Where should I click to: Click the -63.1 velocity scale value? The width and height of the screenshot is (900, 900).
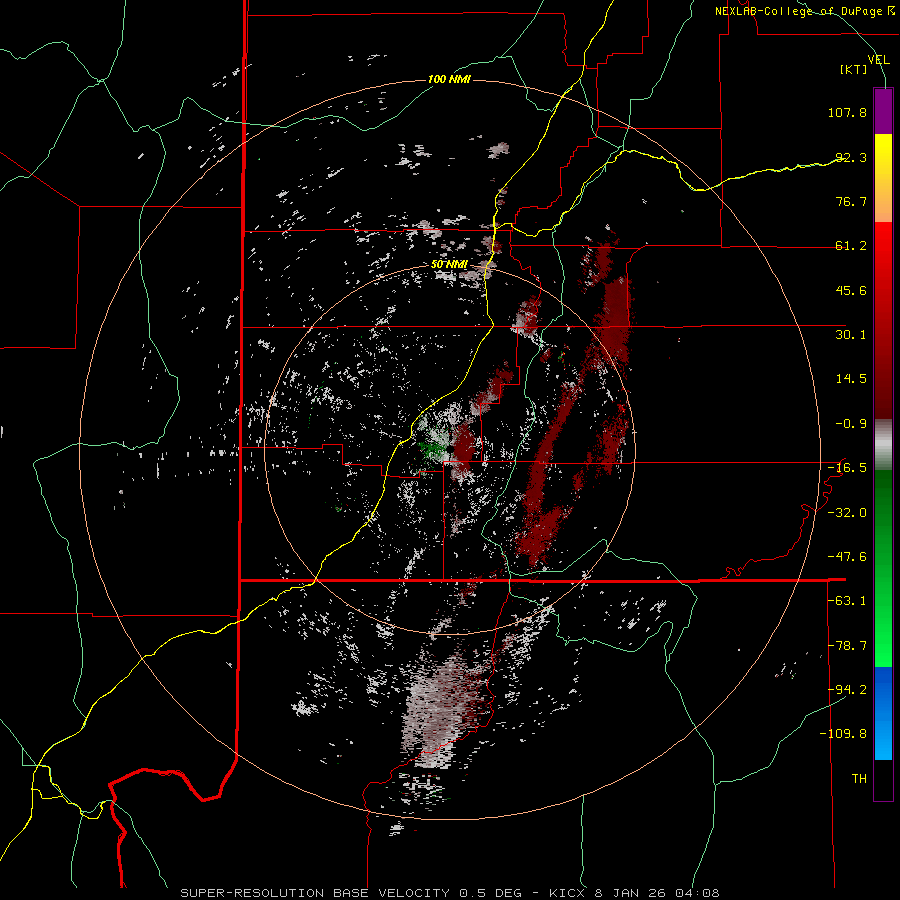[847, 601]
